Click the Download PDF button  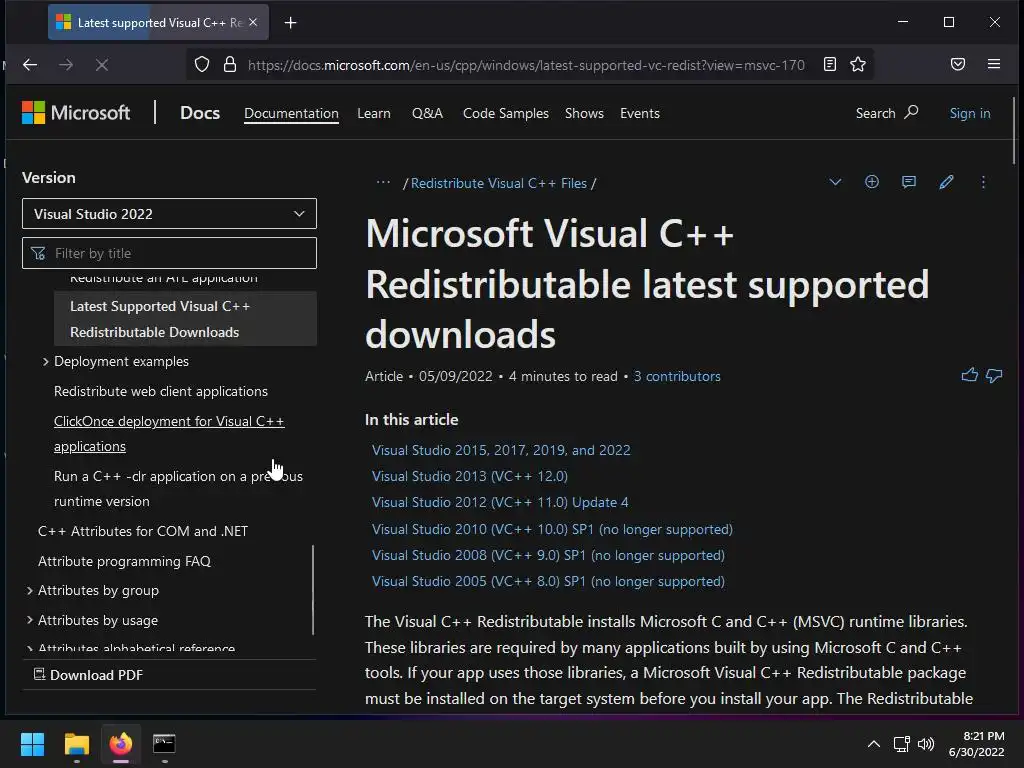(x=88, y=675)
